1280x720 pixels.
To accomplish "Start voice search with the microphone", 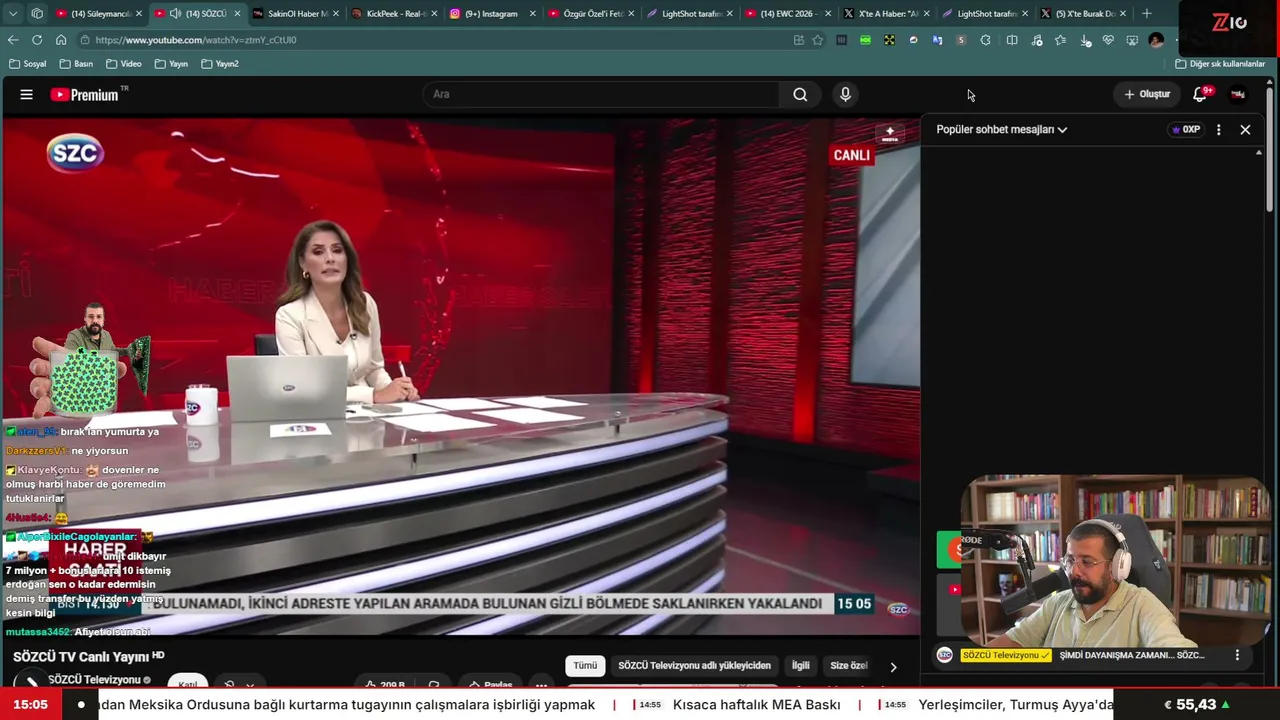I will click(x=845, y=94).
